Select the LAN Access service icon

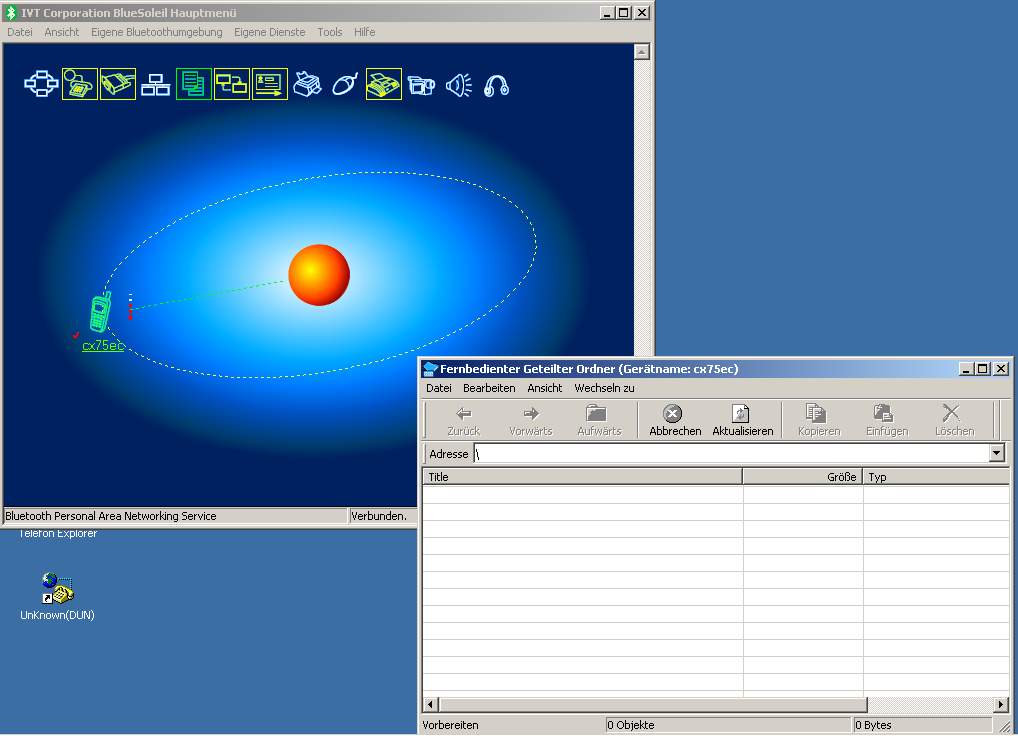click(156, 84)
